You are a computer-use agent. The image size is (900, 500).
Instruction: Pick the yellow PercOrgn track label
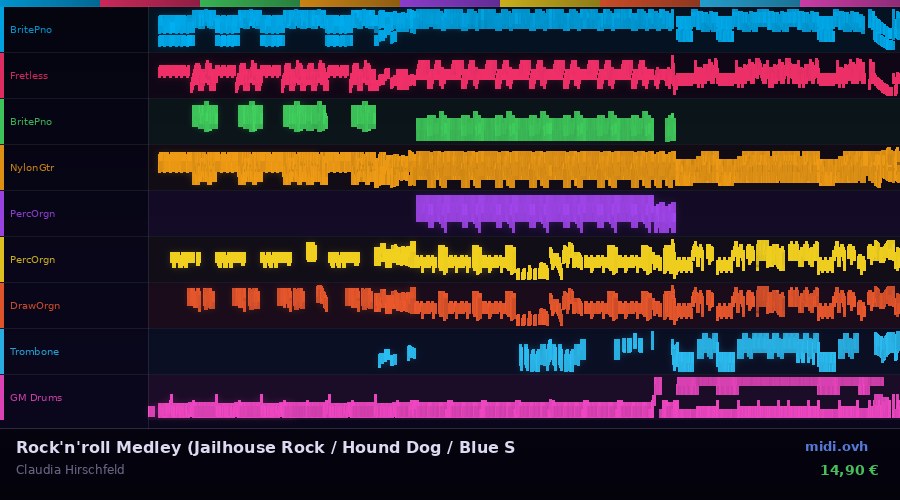tap(33, 260)
